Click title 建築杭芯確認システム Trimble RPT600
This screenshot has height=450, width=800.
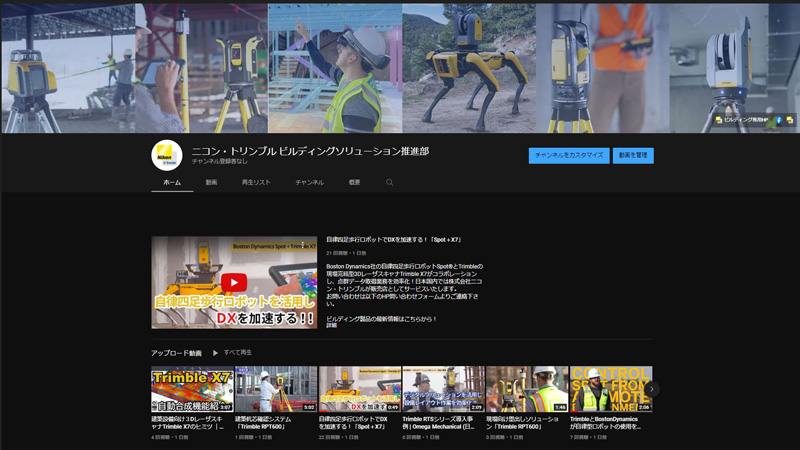tap(263, 422)
